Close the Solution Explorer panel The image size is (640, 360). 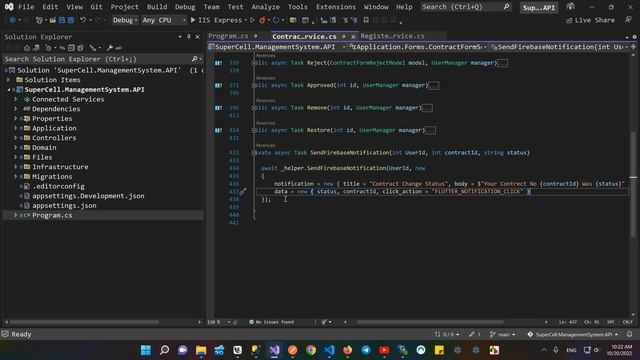198,37
